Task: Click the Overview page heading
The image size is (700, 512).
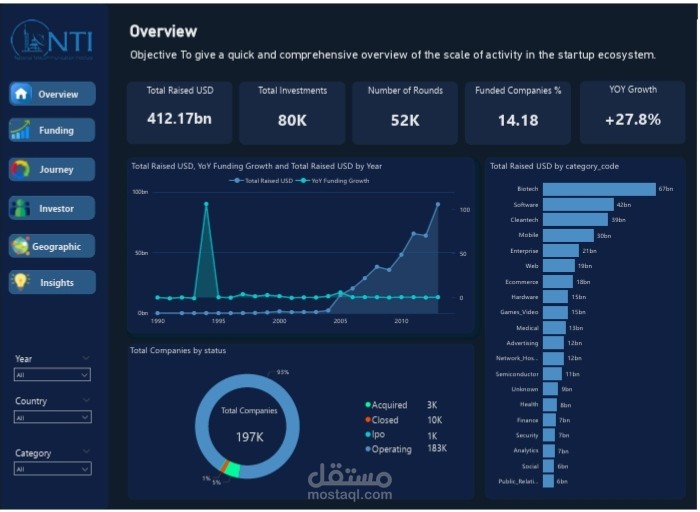Action: coord(163,31)
